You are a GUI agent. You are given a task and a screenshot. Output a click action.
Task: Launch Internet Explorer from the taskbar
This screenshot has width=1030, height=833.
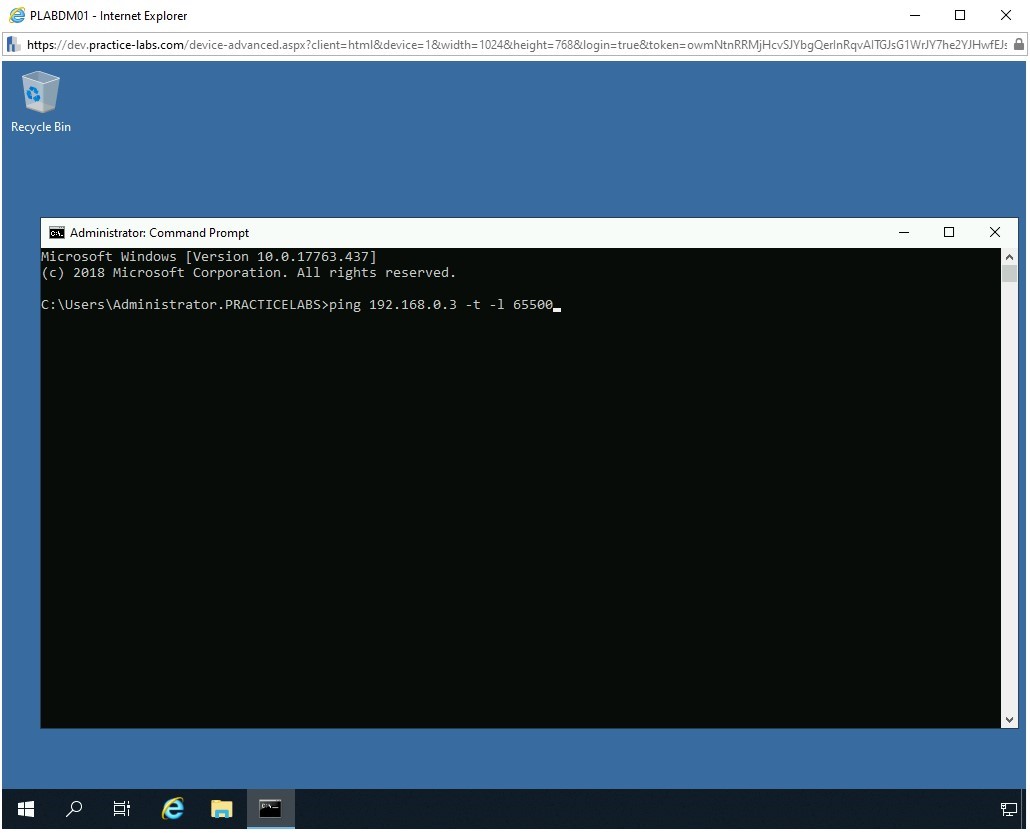pyautogui.click(x=173, y=809)
